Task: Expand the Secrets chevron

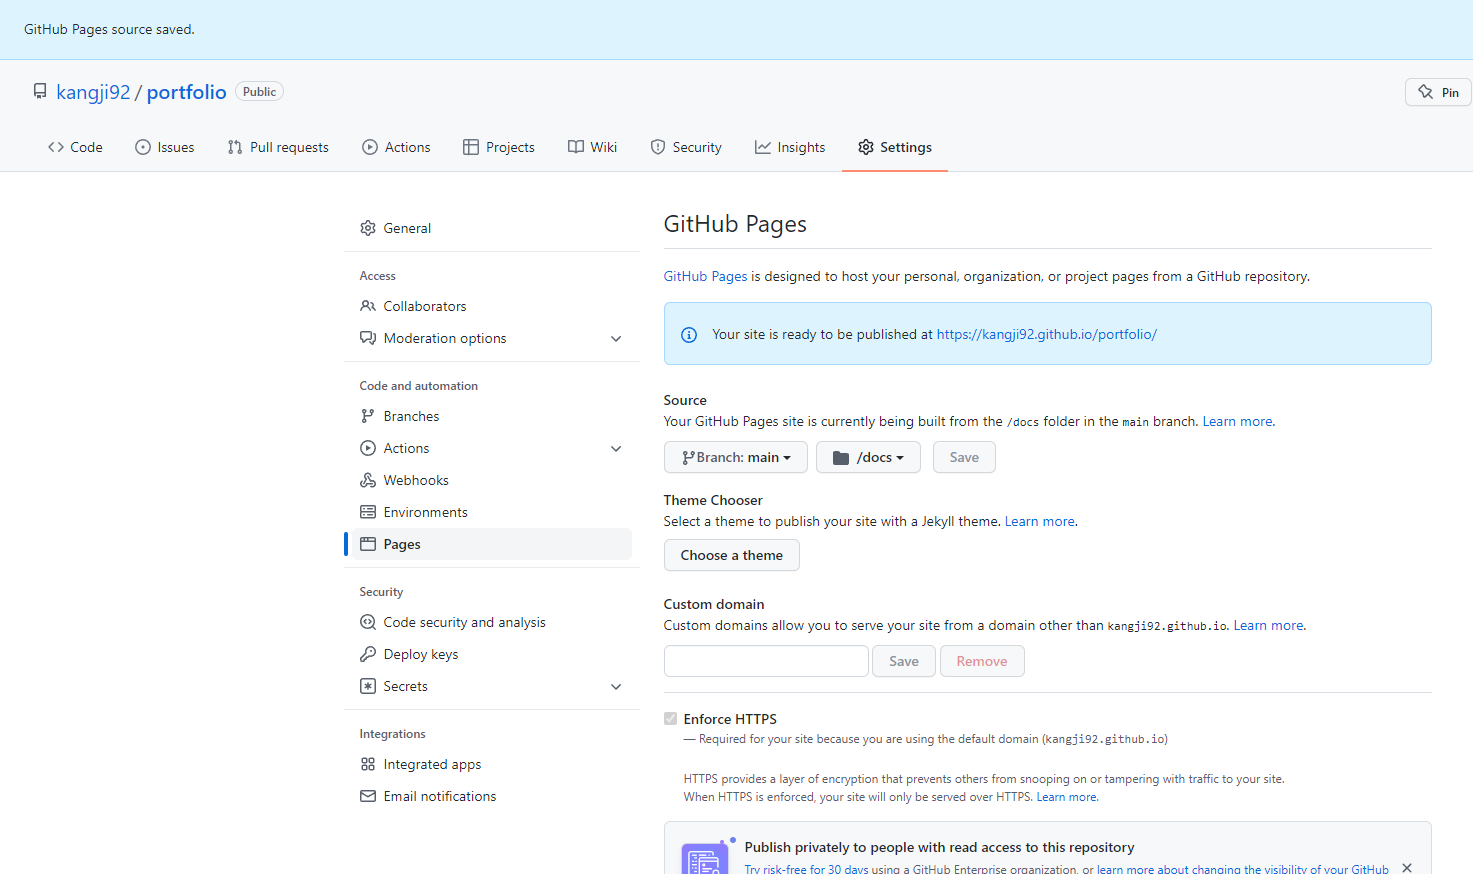Action: click(616, 687)
